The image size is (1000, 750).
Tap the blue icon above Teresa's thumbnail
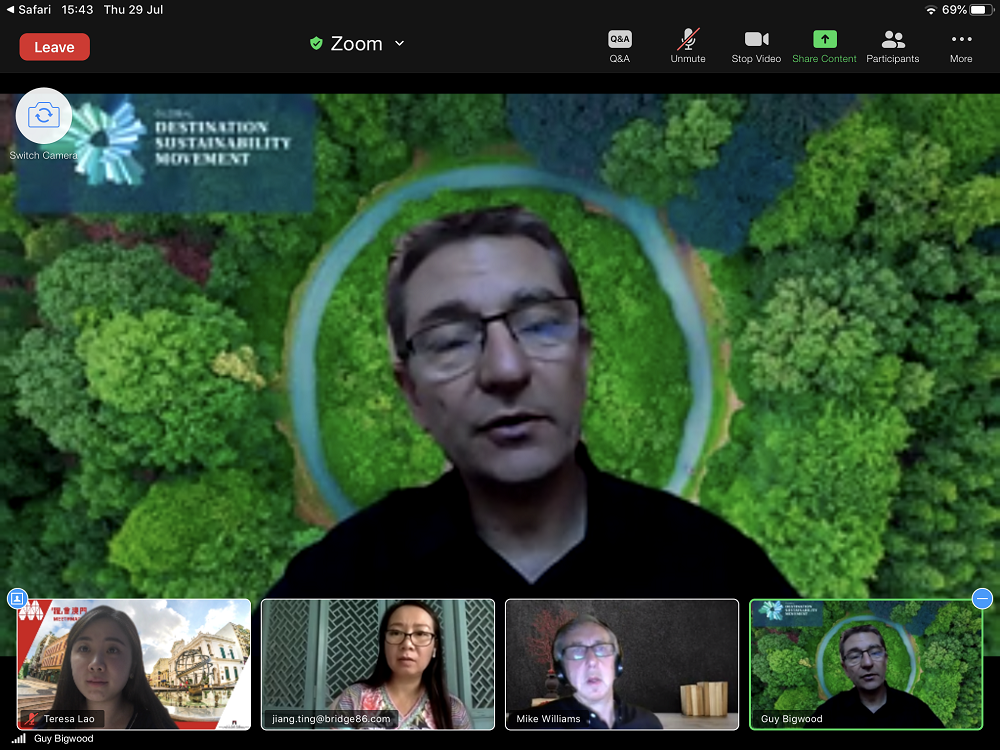tap(16, 598)
